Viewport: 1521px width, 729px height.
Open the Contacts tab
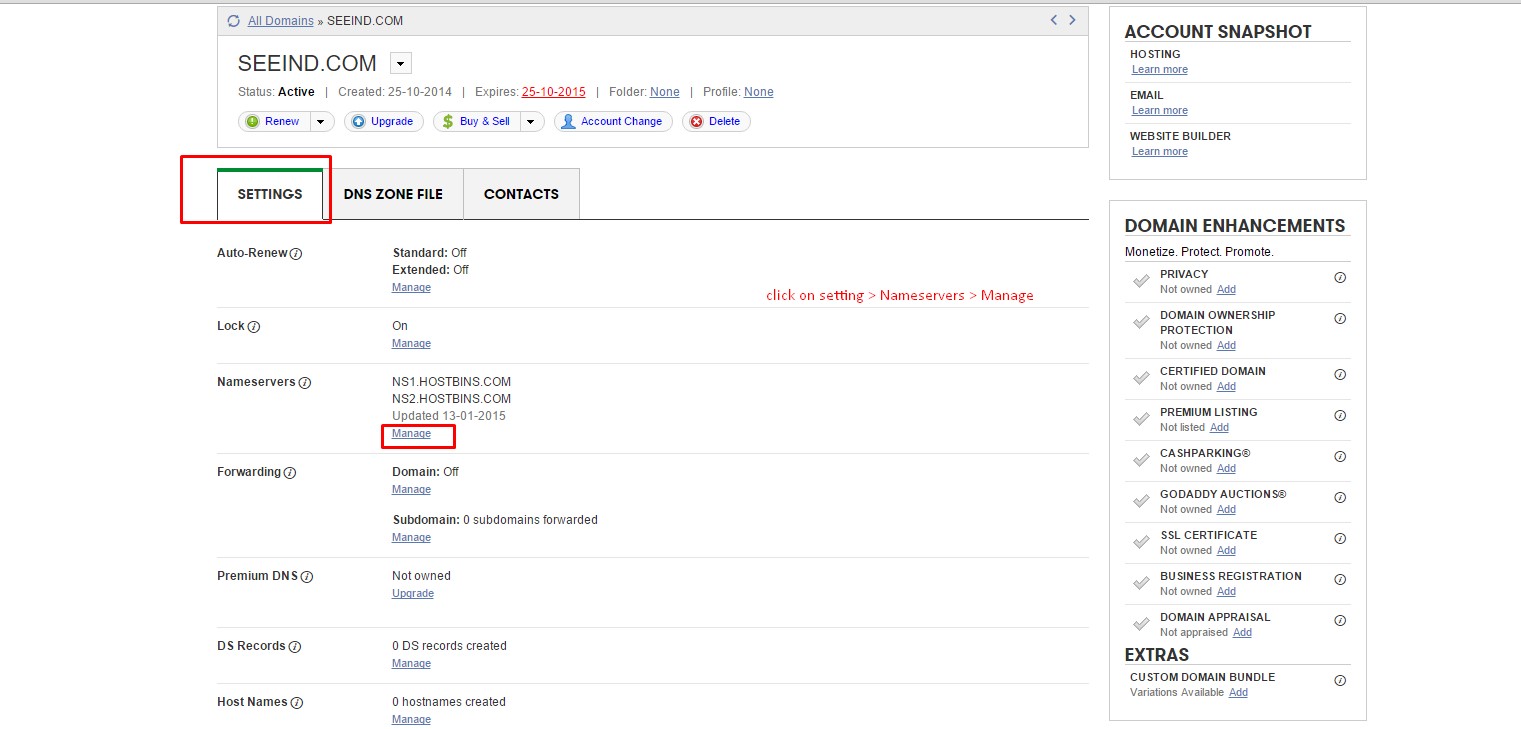pyautogui.click(x=521, y=194)
